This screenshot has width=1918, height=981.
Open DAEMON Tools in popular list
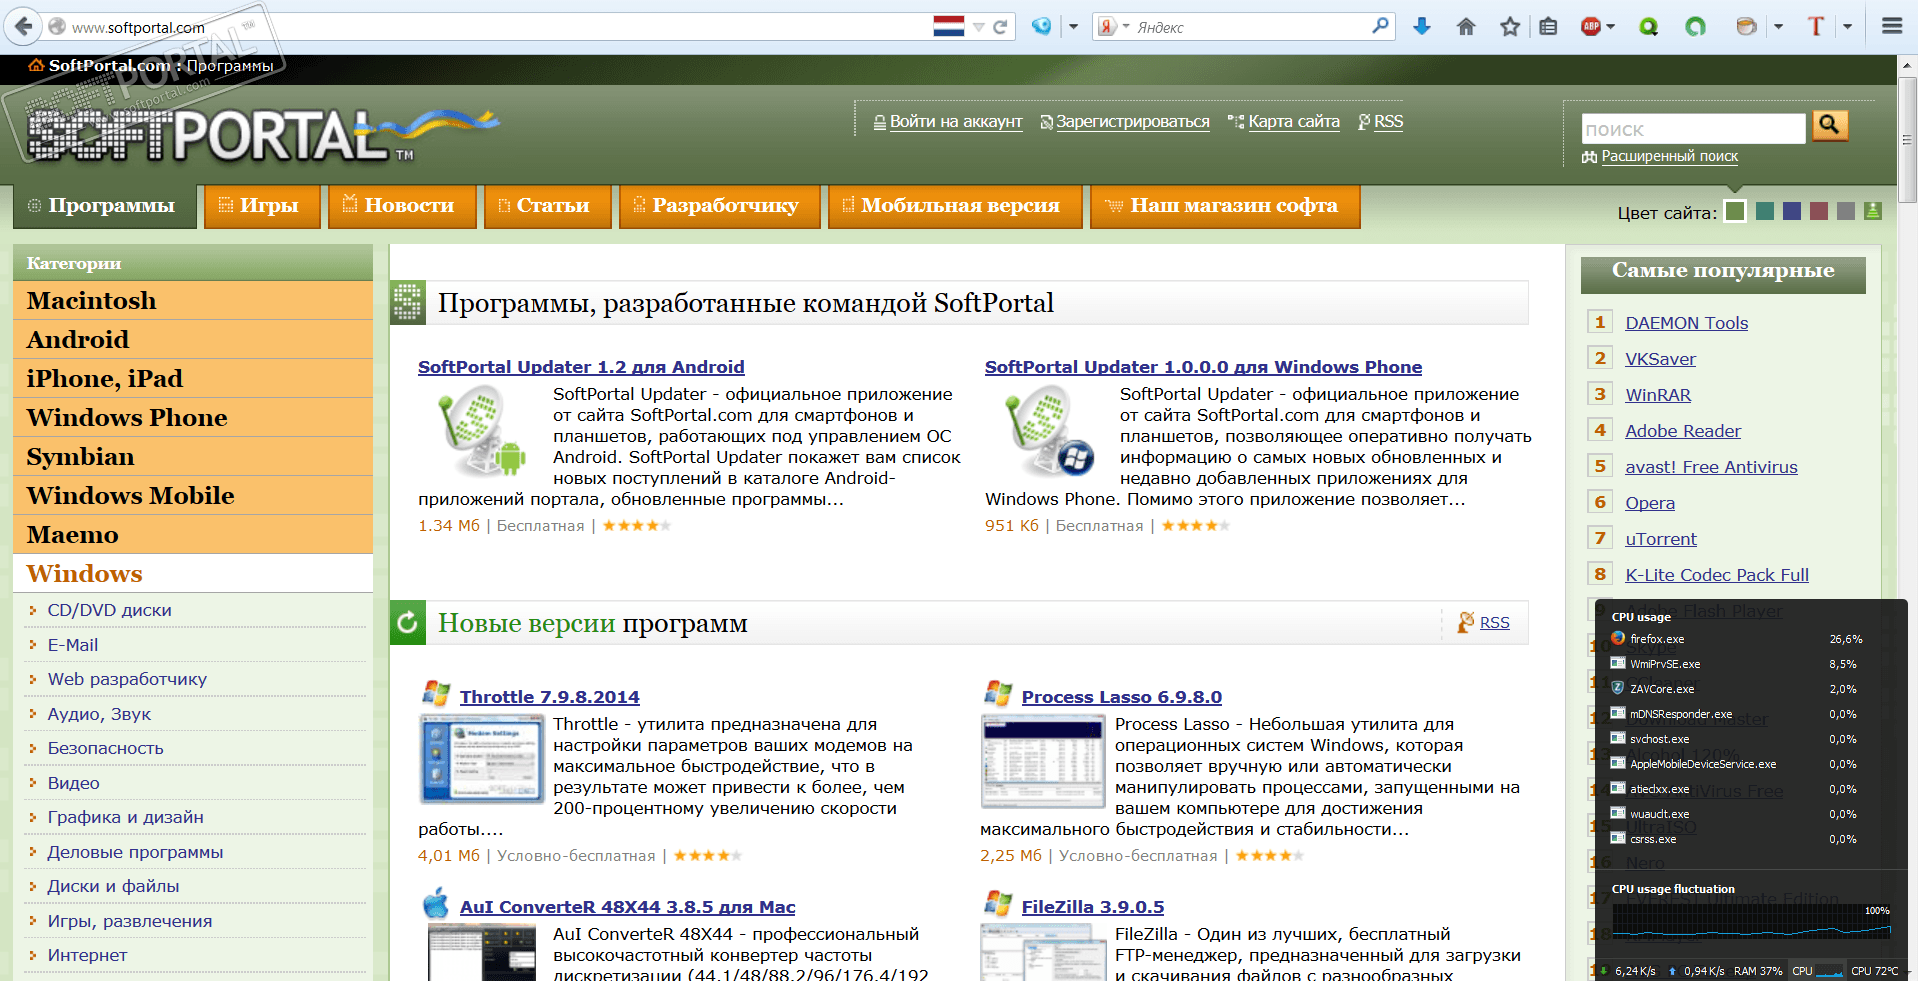click(1687, 323)
